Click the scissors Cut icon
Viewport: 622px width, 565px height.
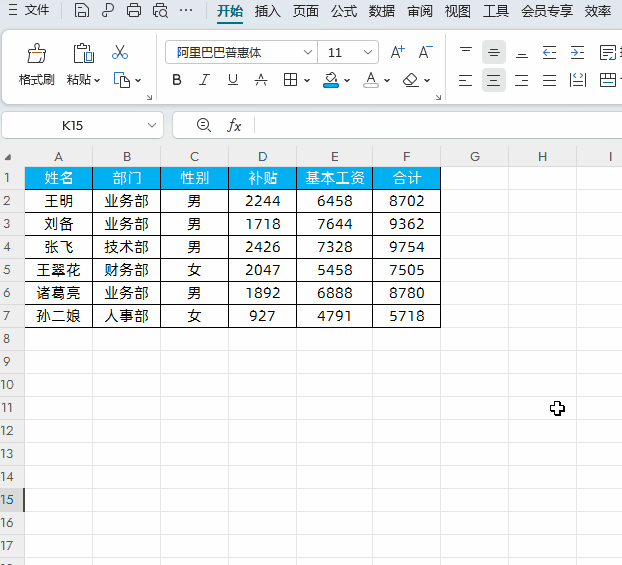(x=120, y=53)
